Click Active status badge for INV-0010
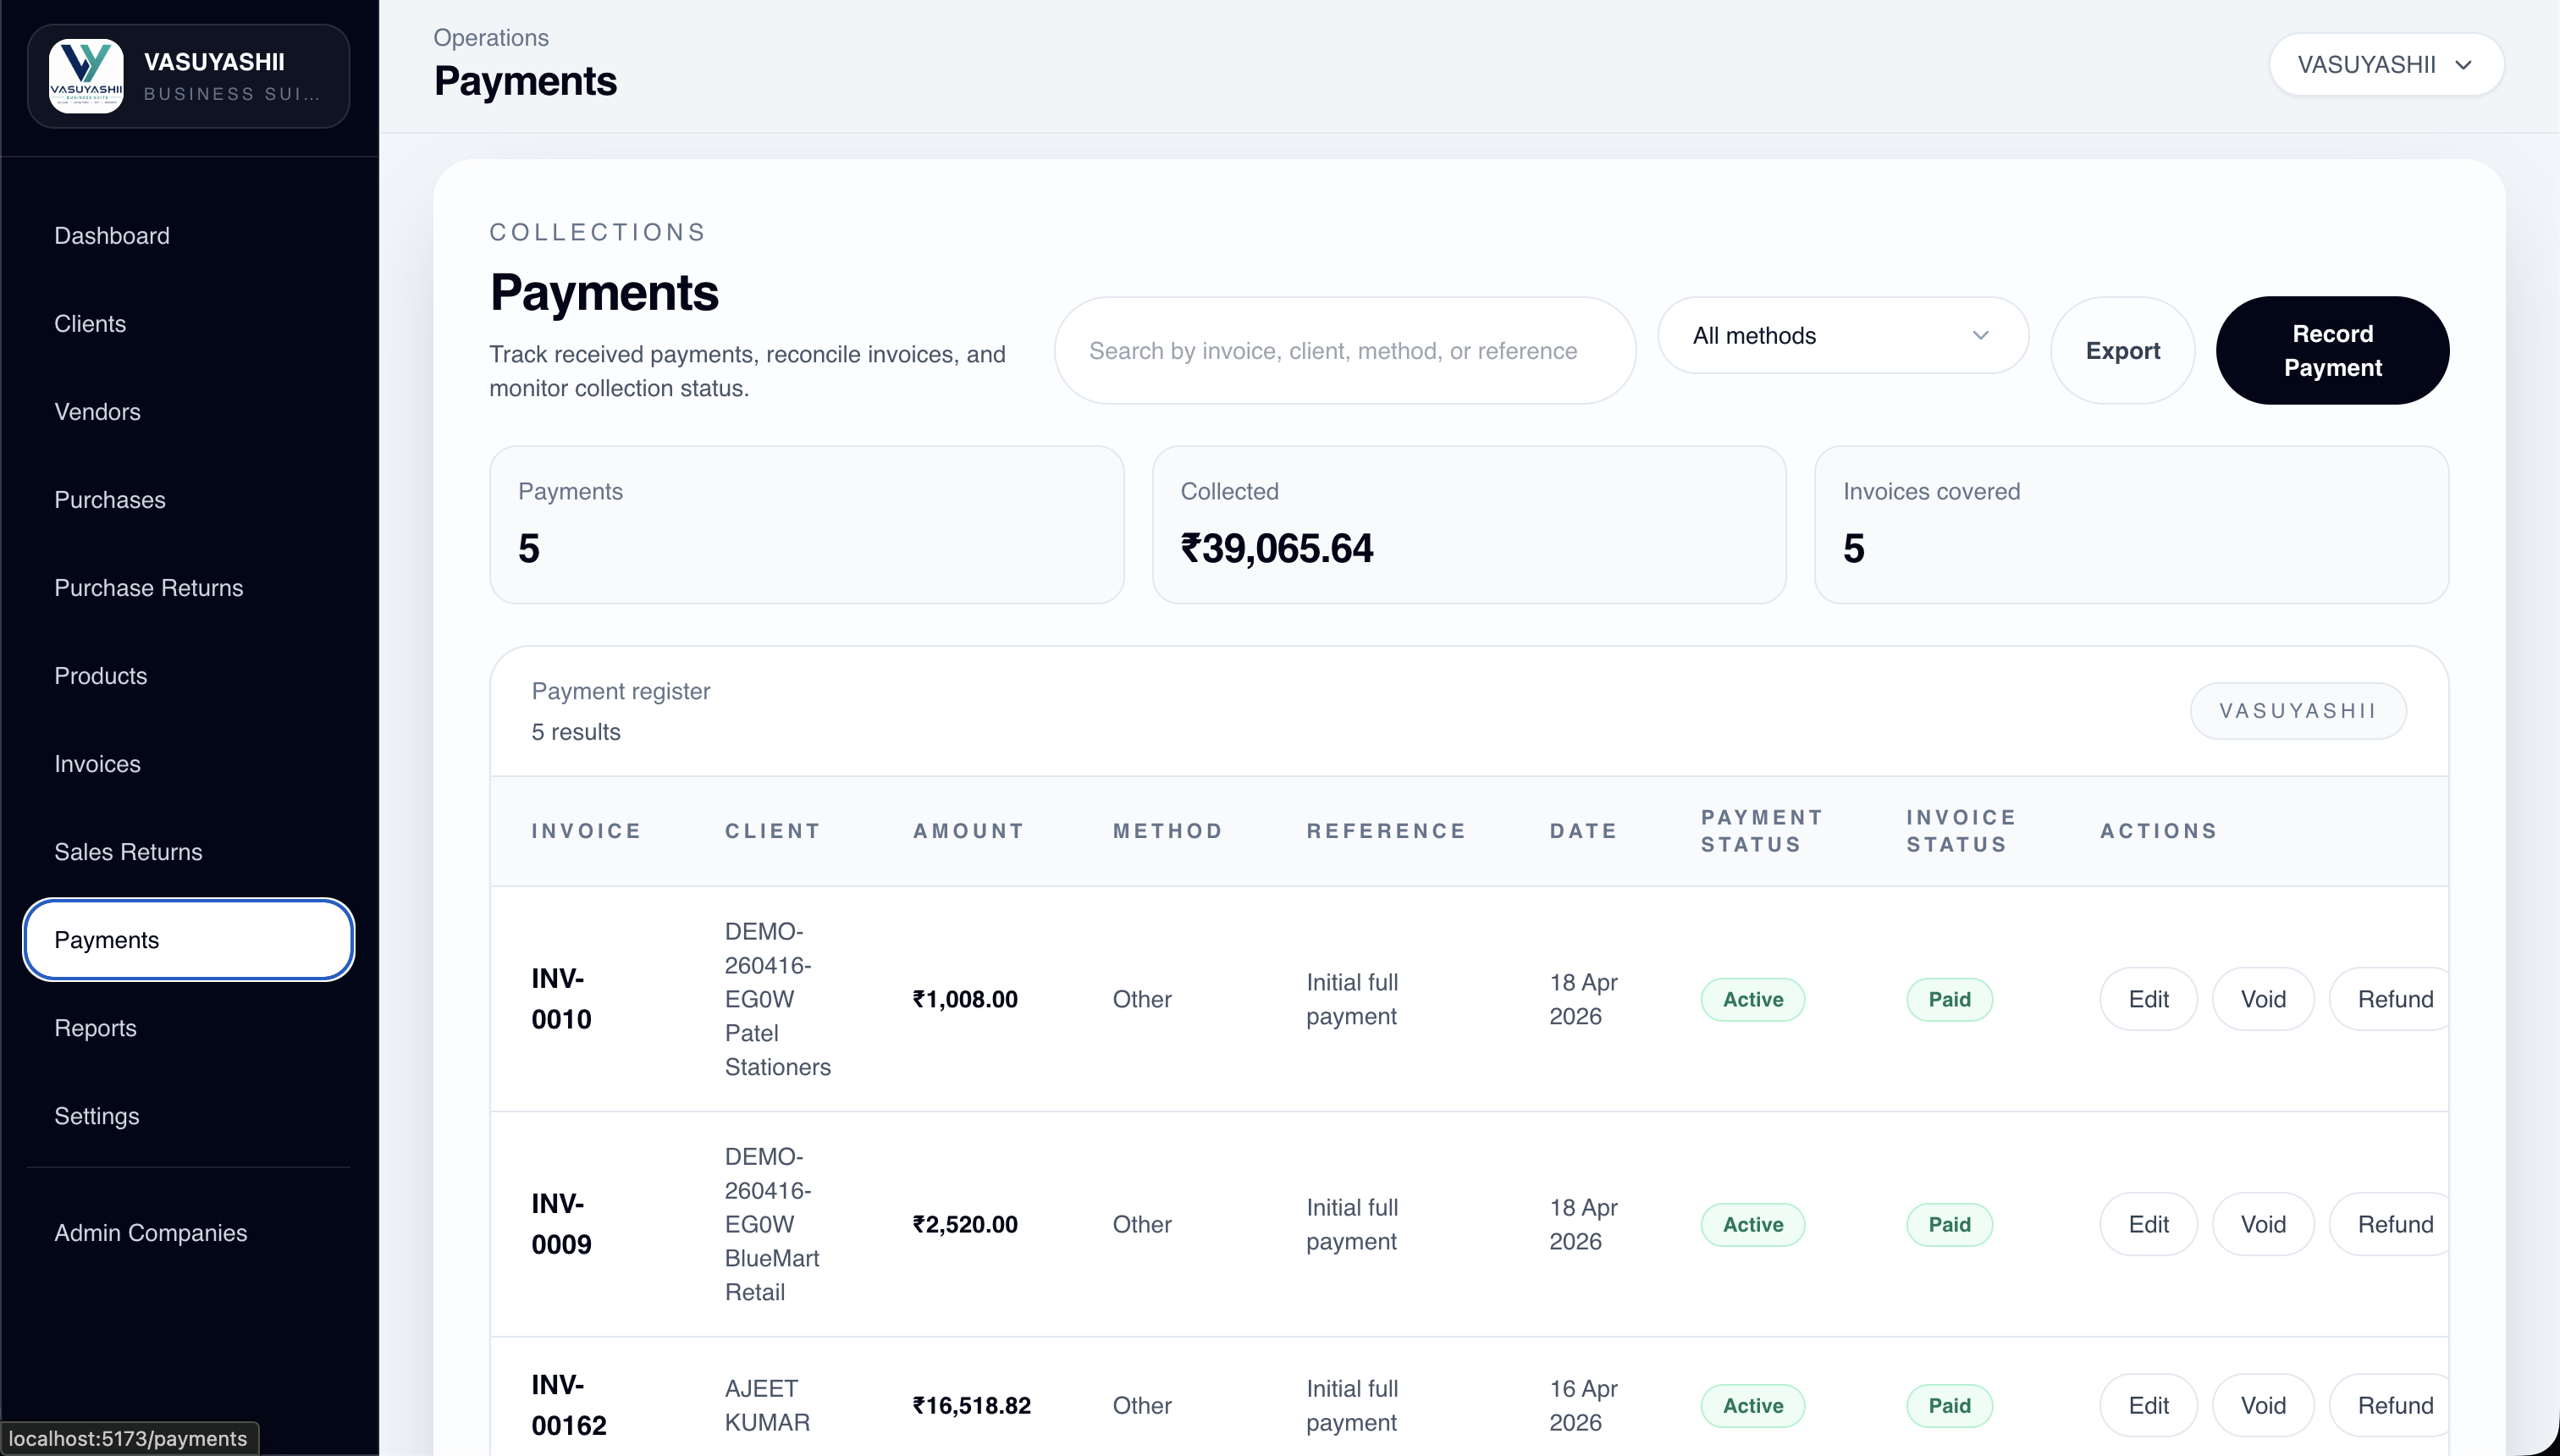2560x1456 pixels. pyautogui.click(x=1752, y=999)
